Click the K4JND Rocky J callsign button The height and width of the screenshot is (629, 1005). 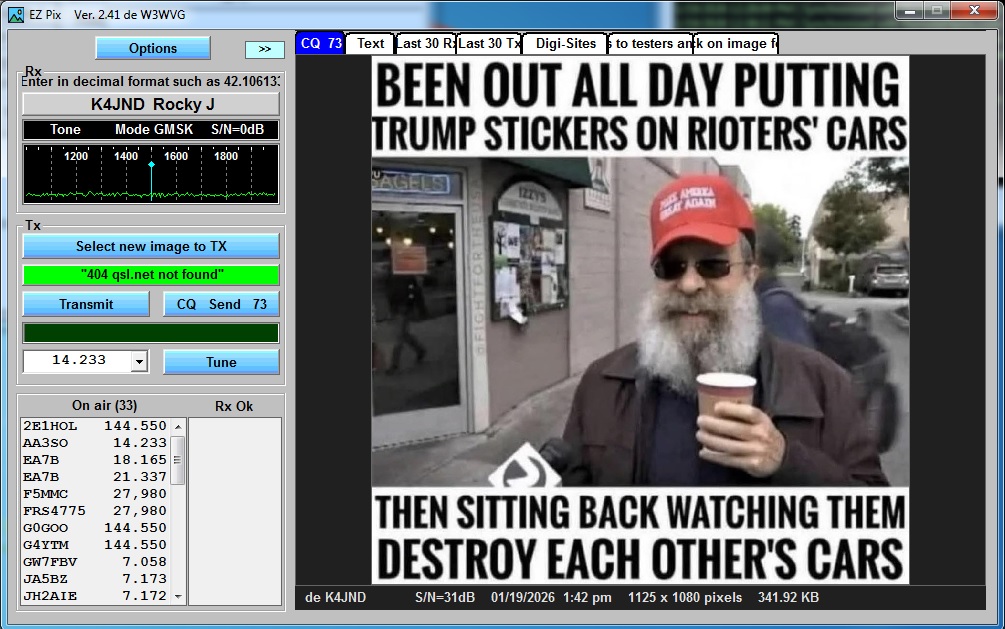[x=151, y=104]
